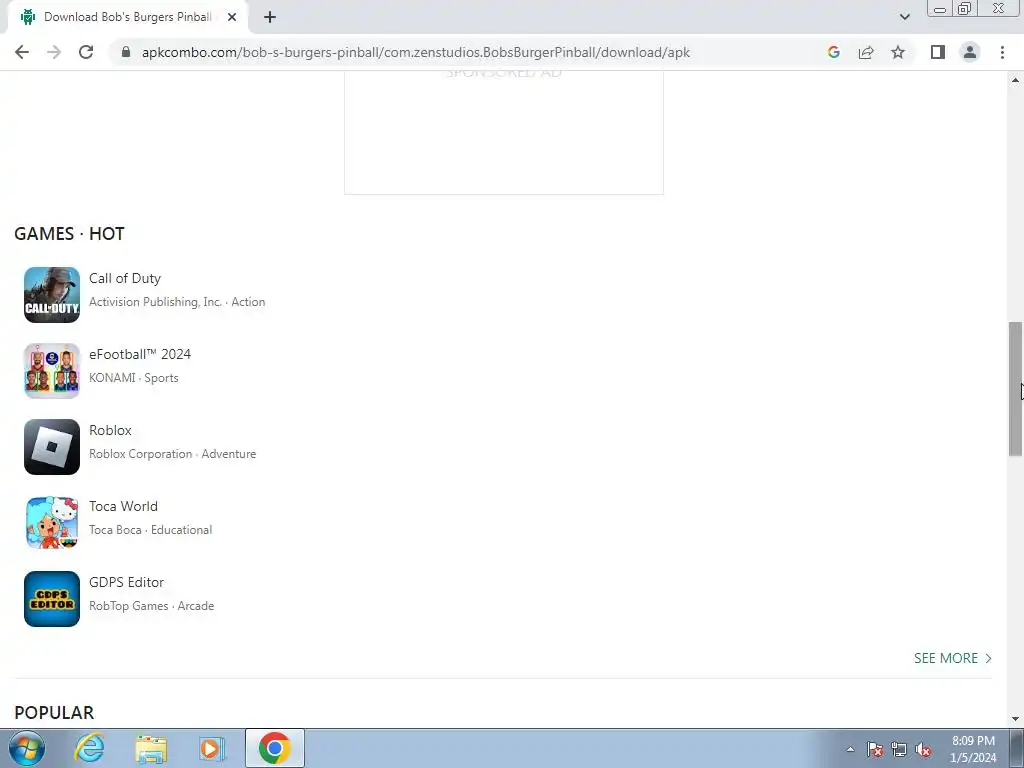Click 'Roblox Corporation · Adventure' text
This screenshot has width=1024, height=768.
[x=172, y=454]
